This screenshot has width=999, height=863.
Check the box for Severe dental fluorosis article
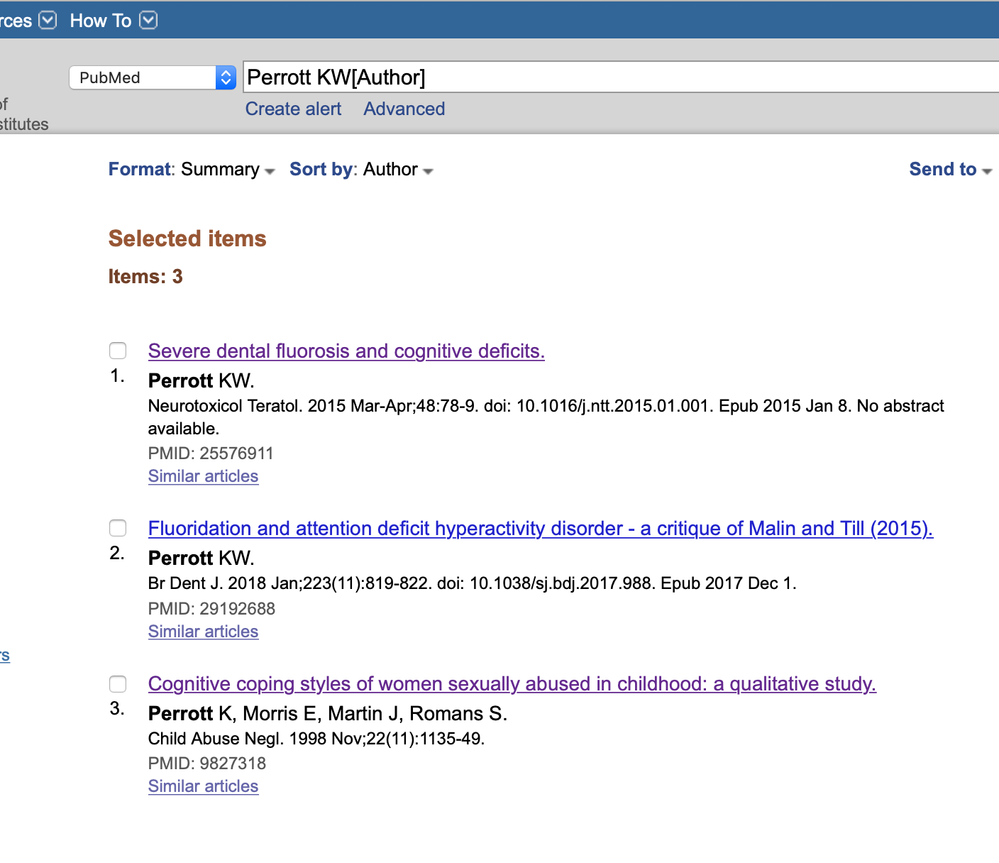118,350
